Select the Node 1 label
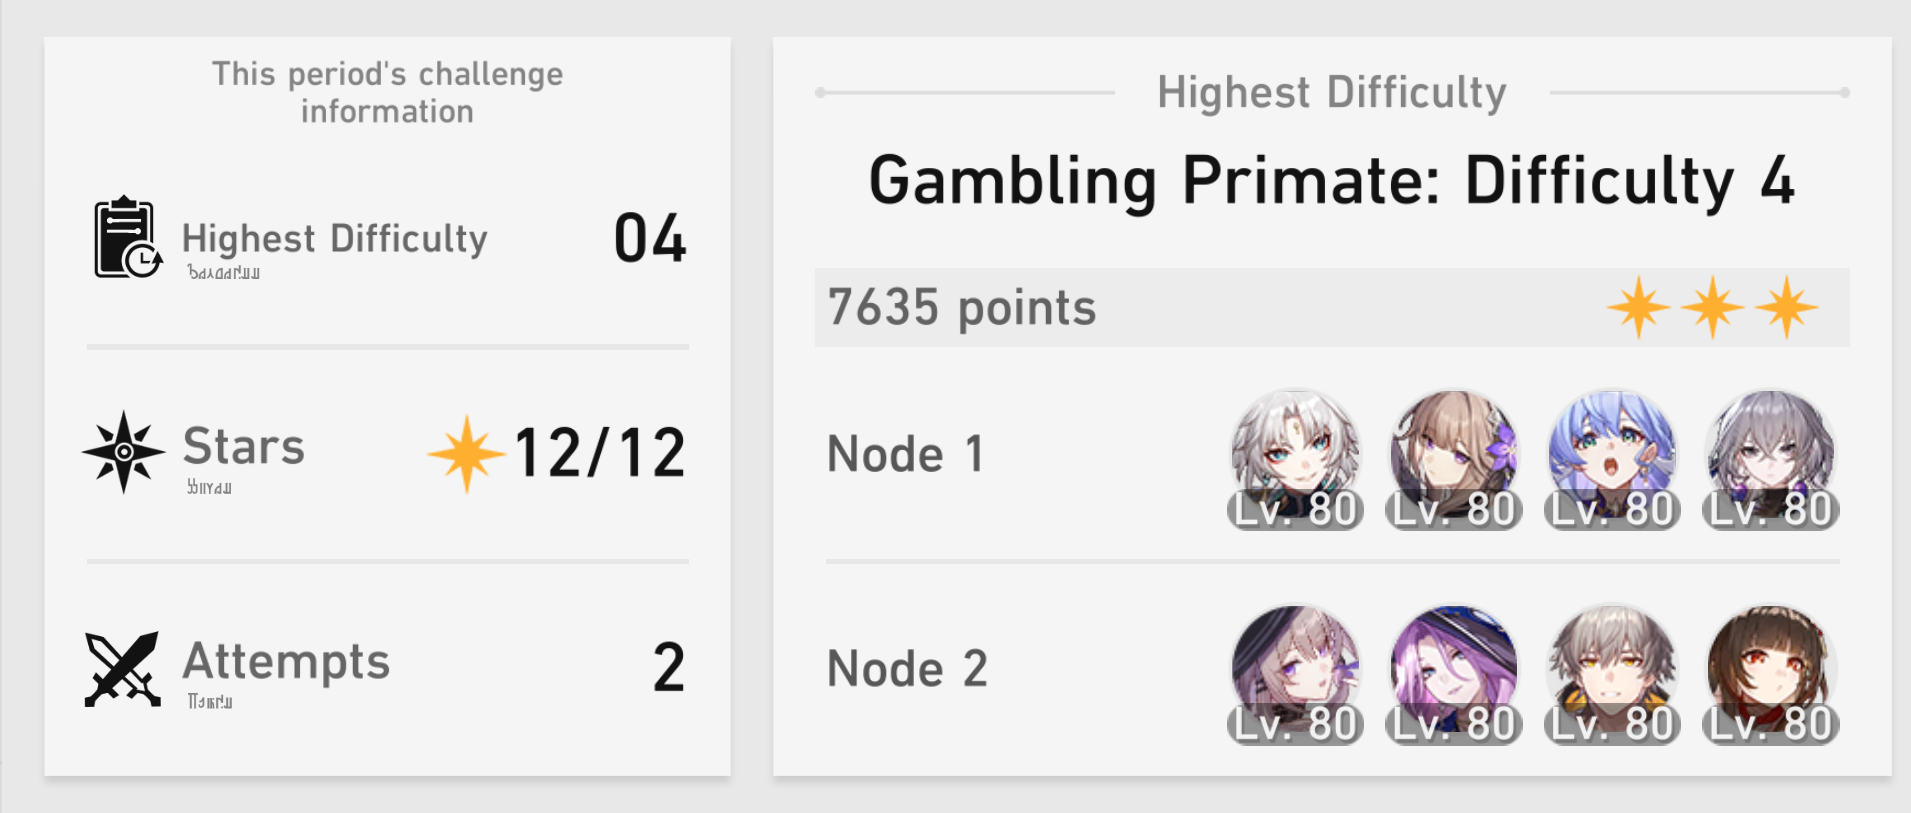Screen dimensions: 1911x813 905,454
